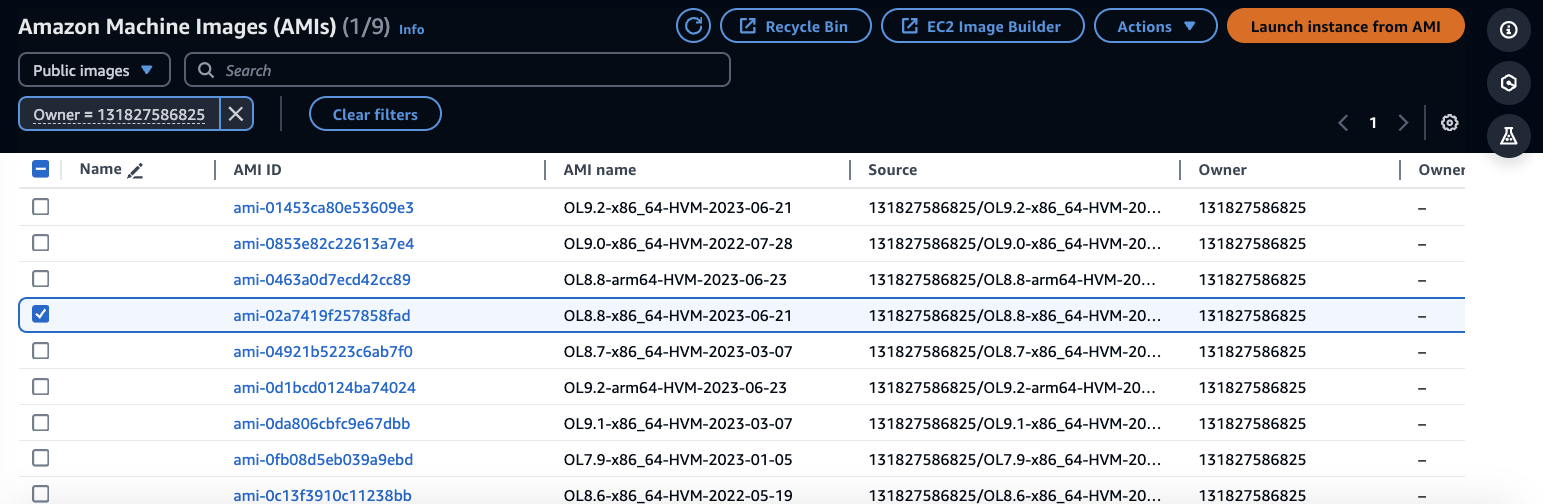1543x504 pixels.
Task: Go to previous page arrow
Action: tap(1343, 123)
